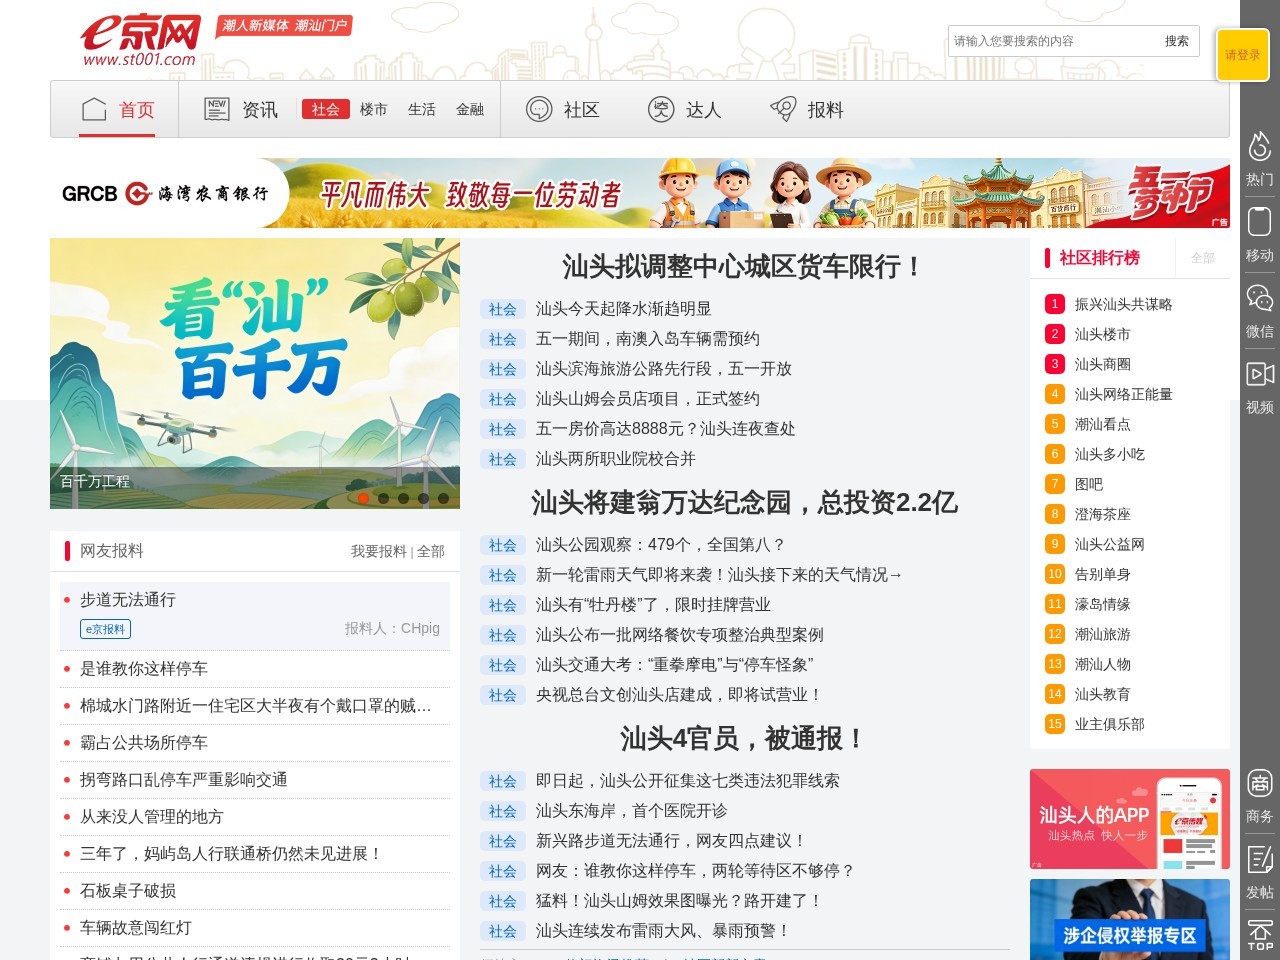
Task: Open 霸占公共场所停车 report item
Action: point(144,743)
